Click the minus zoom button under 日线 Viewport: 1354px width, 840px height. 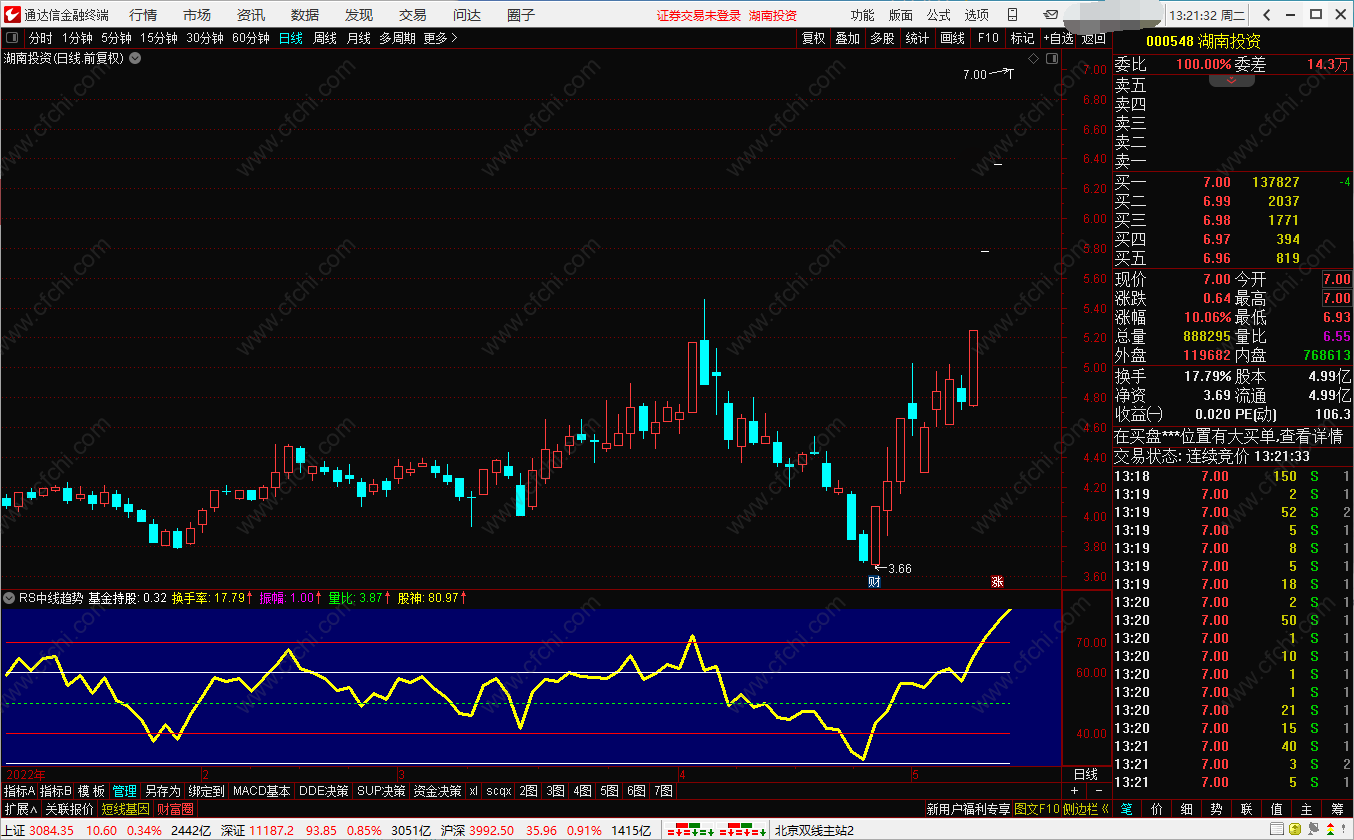pos(1099,790)
